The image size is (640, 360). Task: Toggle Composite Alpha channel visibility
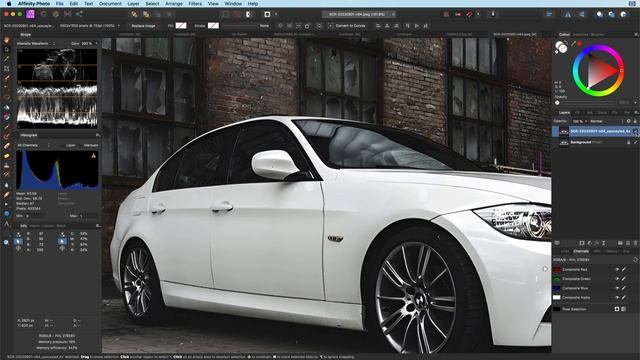click(x=617, y=298)
